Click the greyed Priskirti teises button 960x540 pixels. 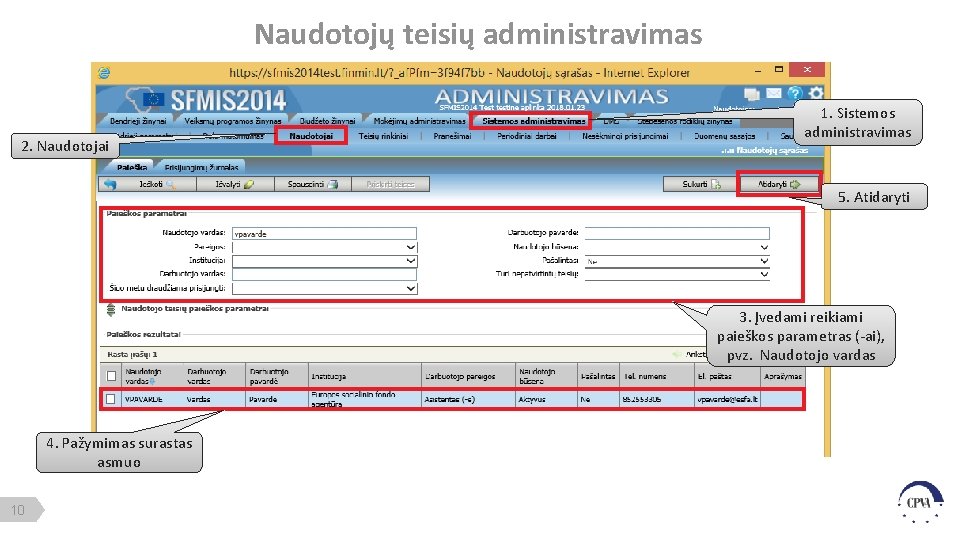391,184
